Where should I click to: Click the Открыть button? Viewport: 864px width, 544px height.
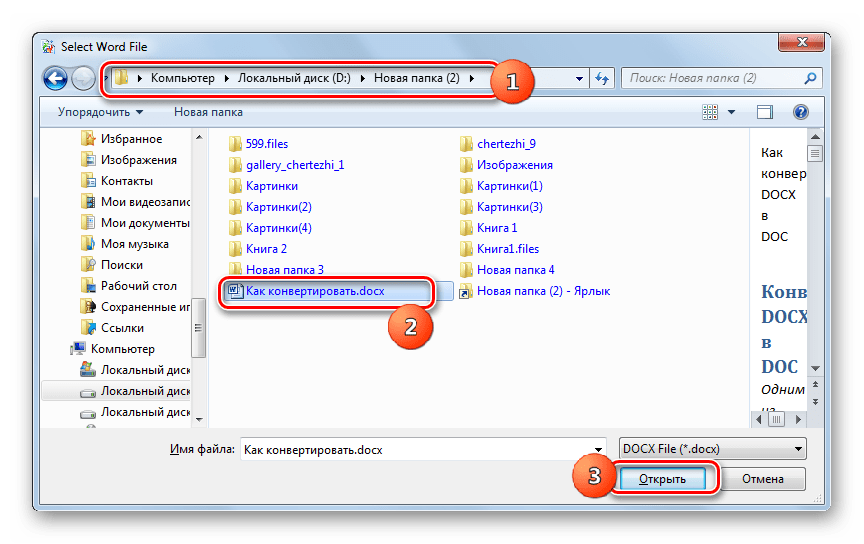(x=662, y=479)
